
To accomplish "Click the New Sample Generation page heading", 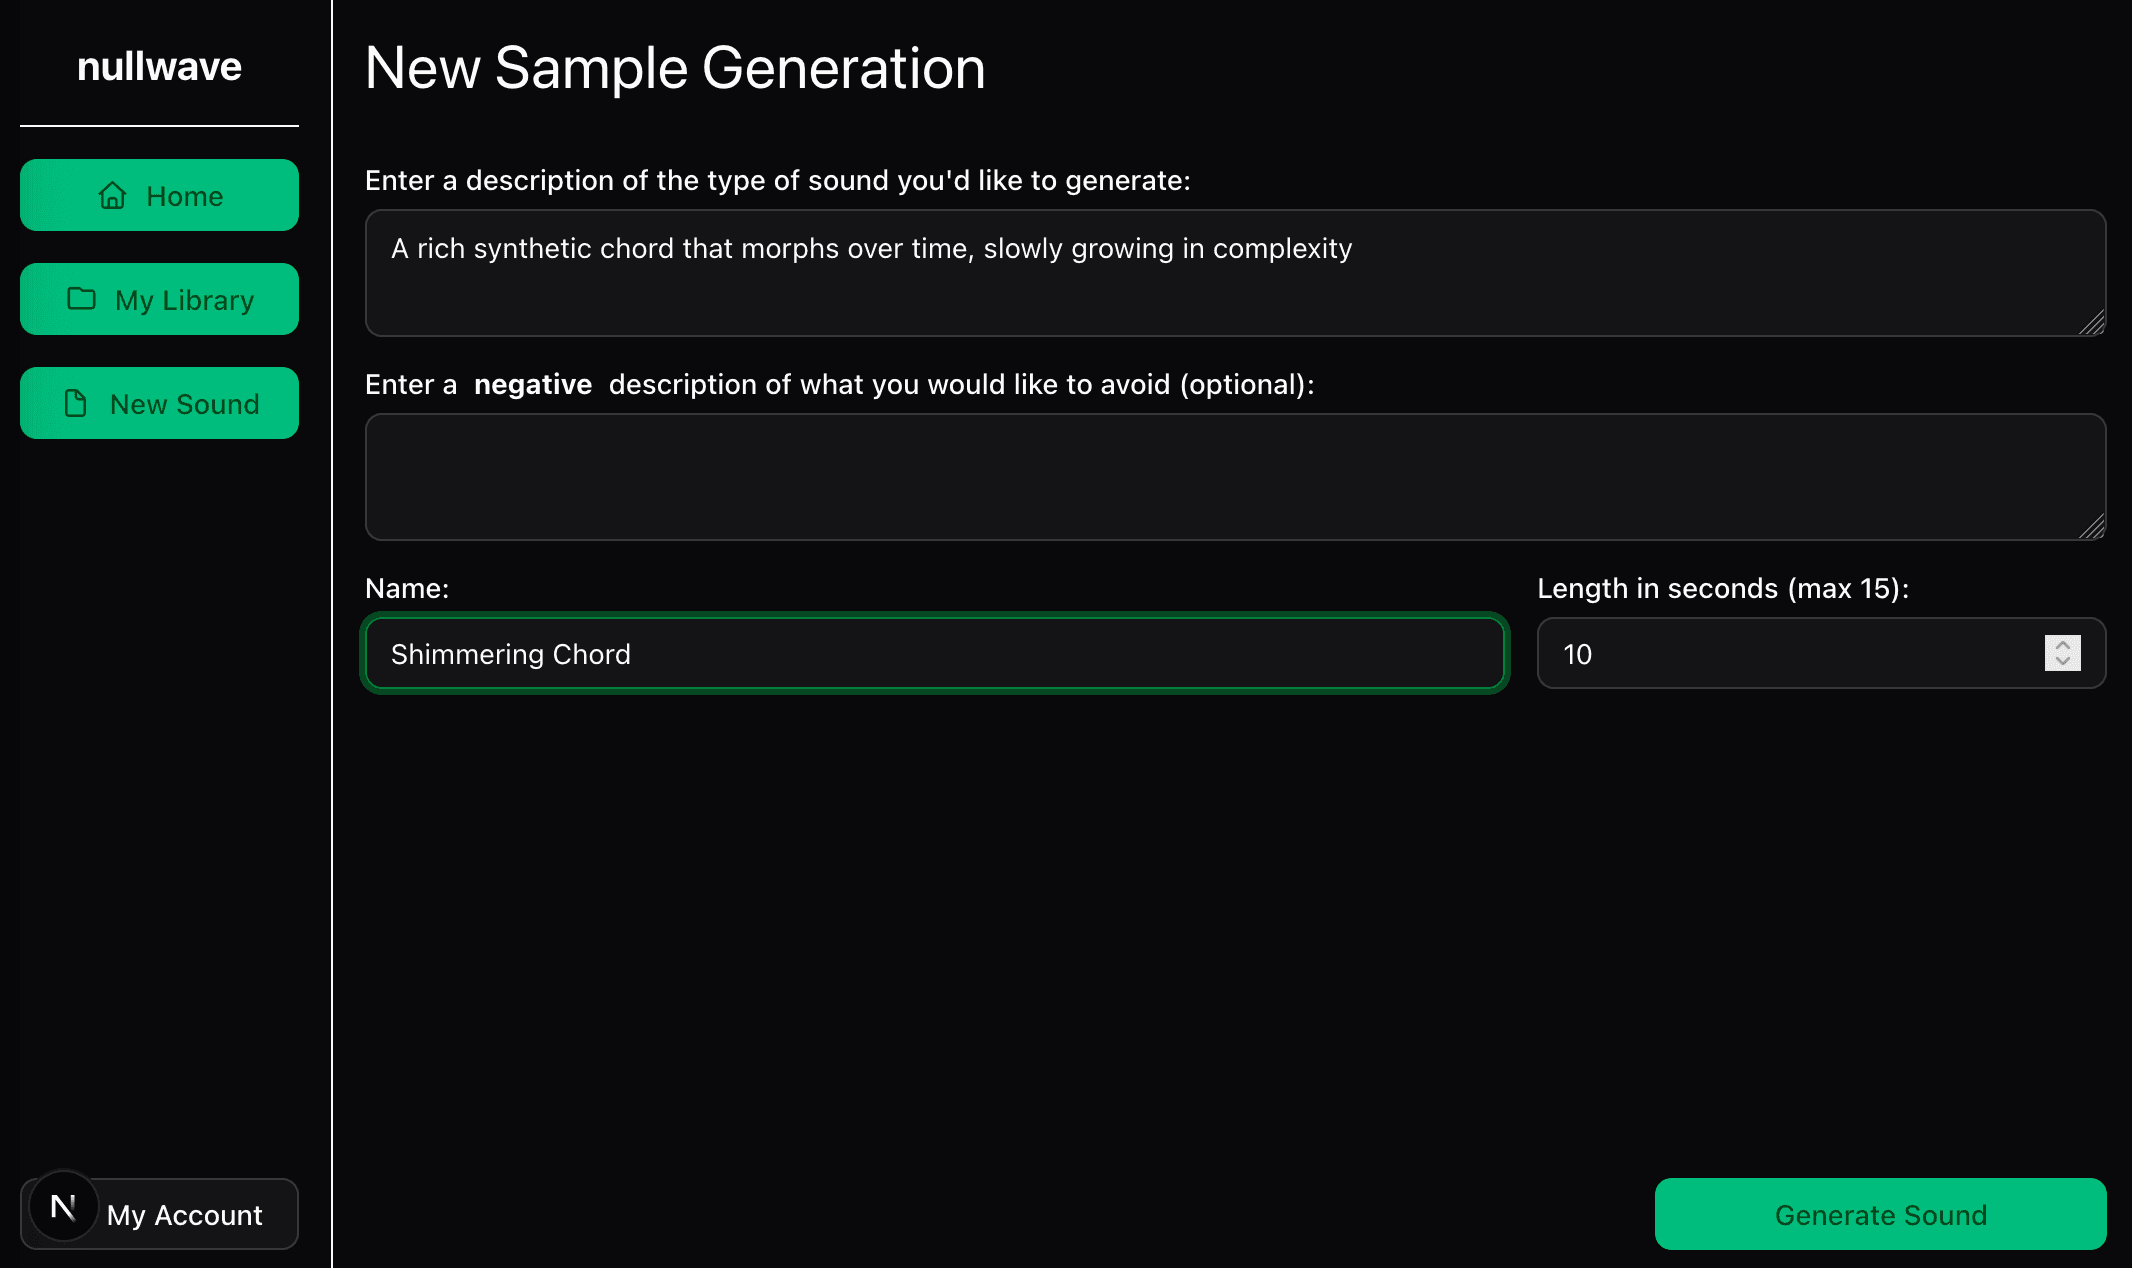I will 675,67.
